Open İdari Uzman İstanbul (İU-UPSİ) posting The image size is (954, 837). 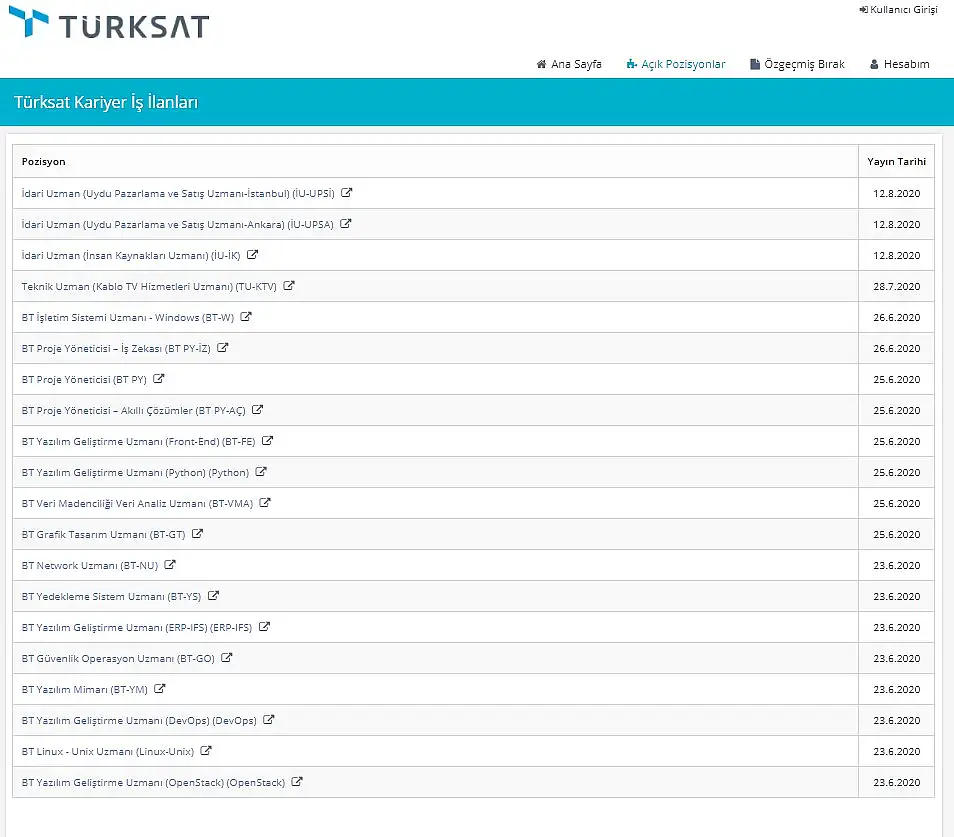point(178,193)
